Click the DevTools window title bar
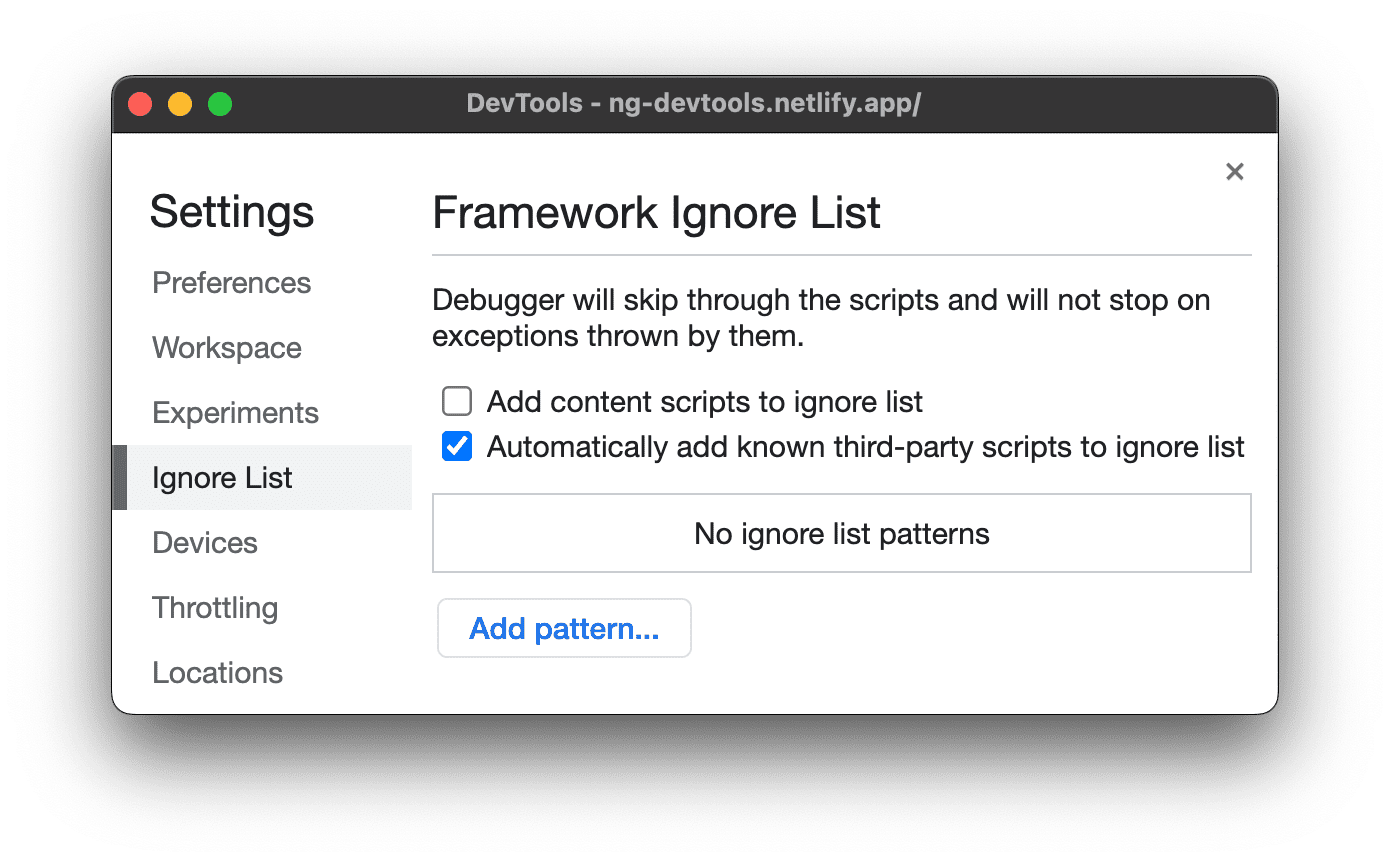The height and width of the screenshot is (862, 1390). tap(695, 103)
